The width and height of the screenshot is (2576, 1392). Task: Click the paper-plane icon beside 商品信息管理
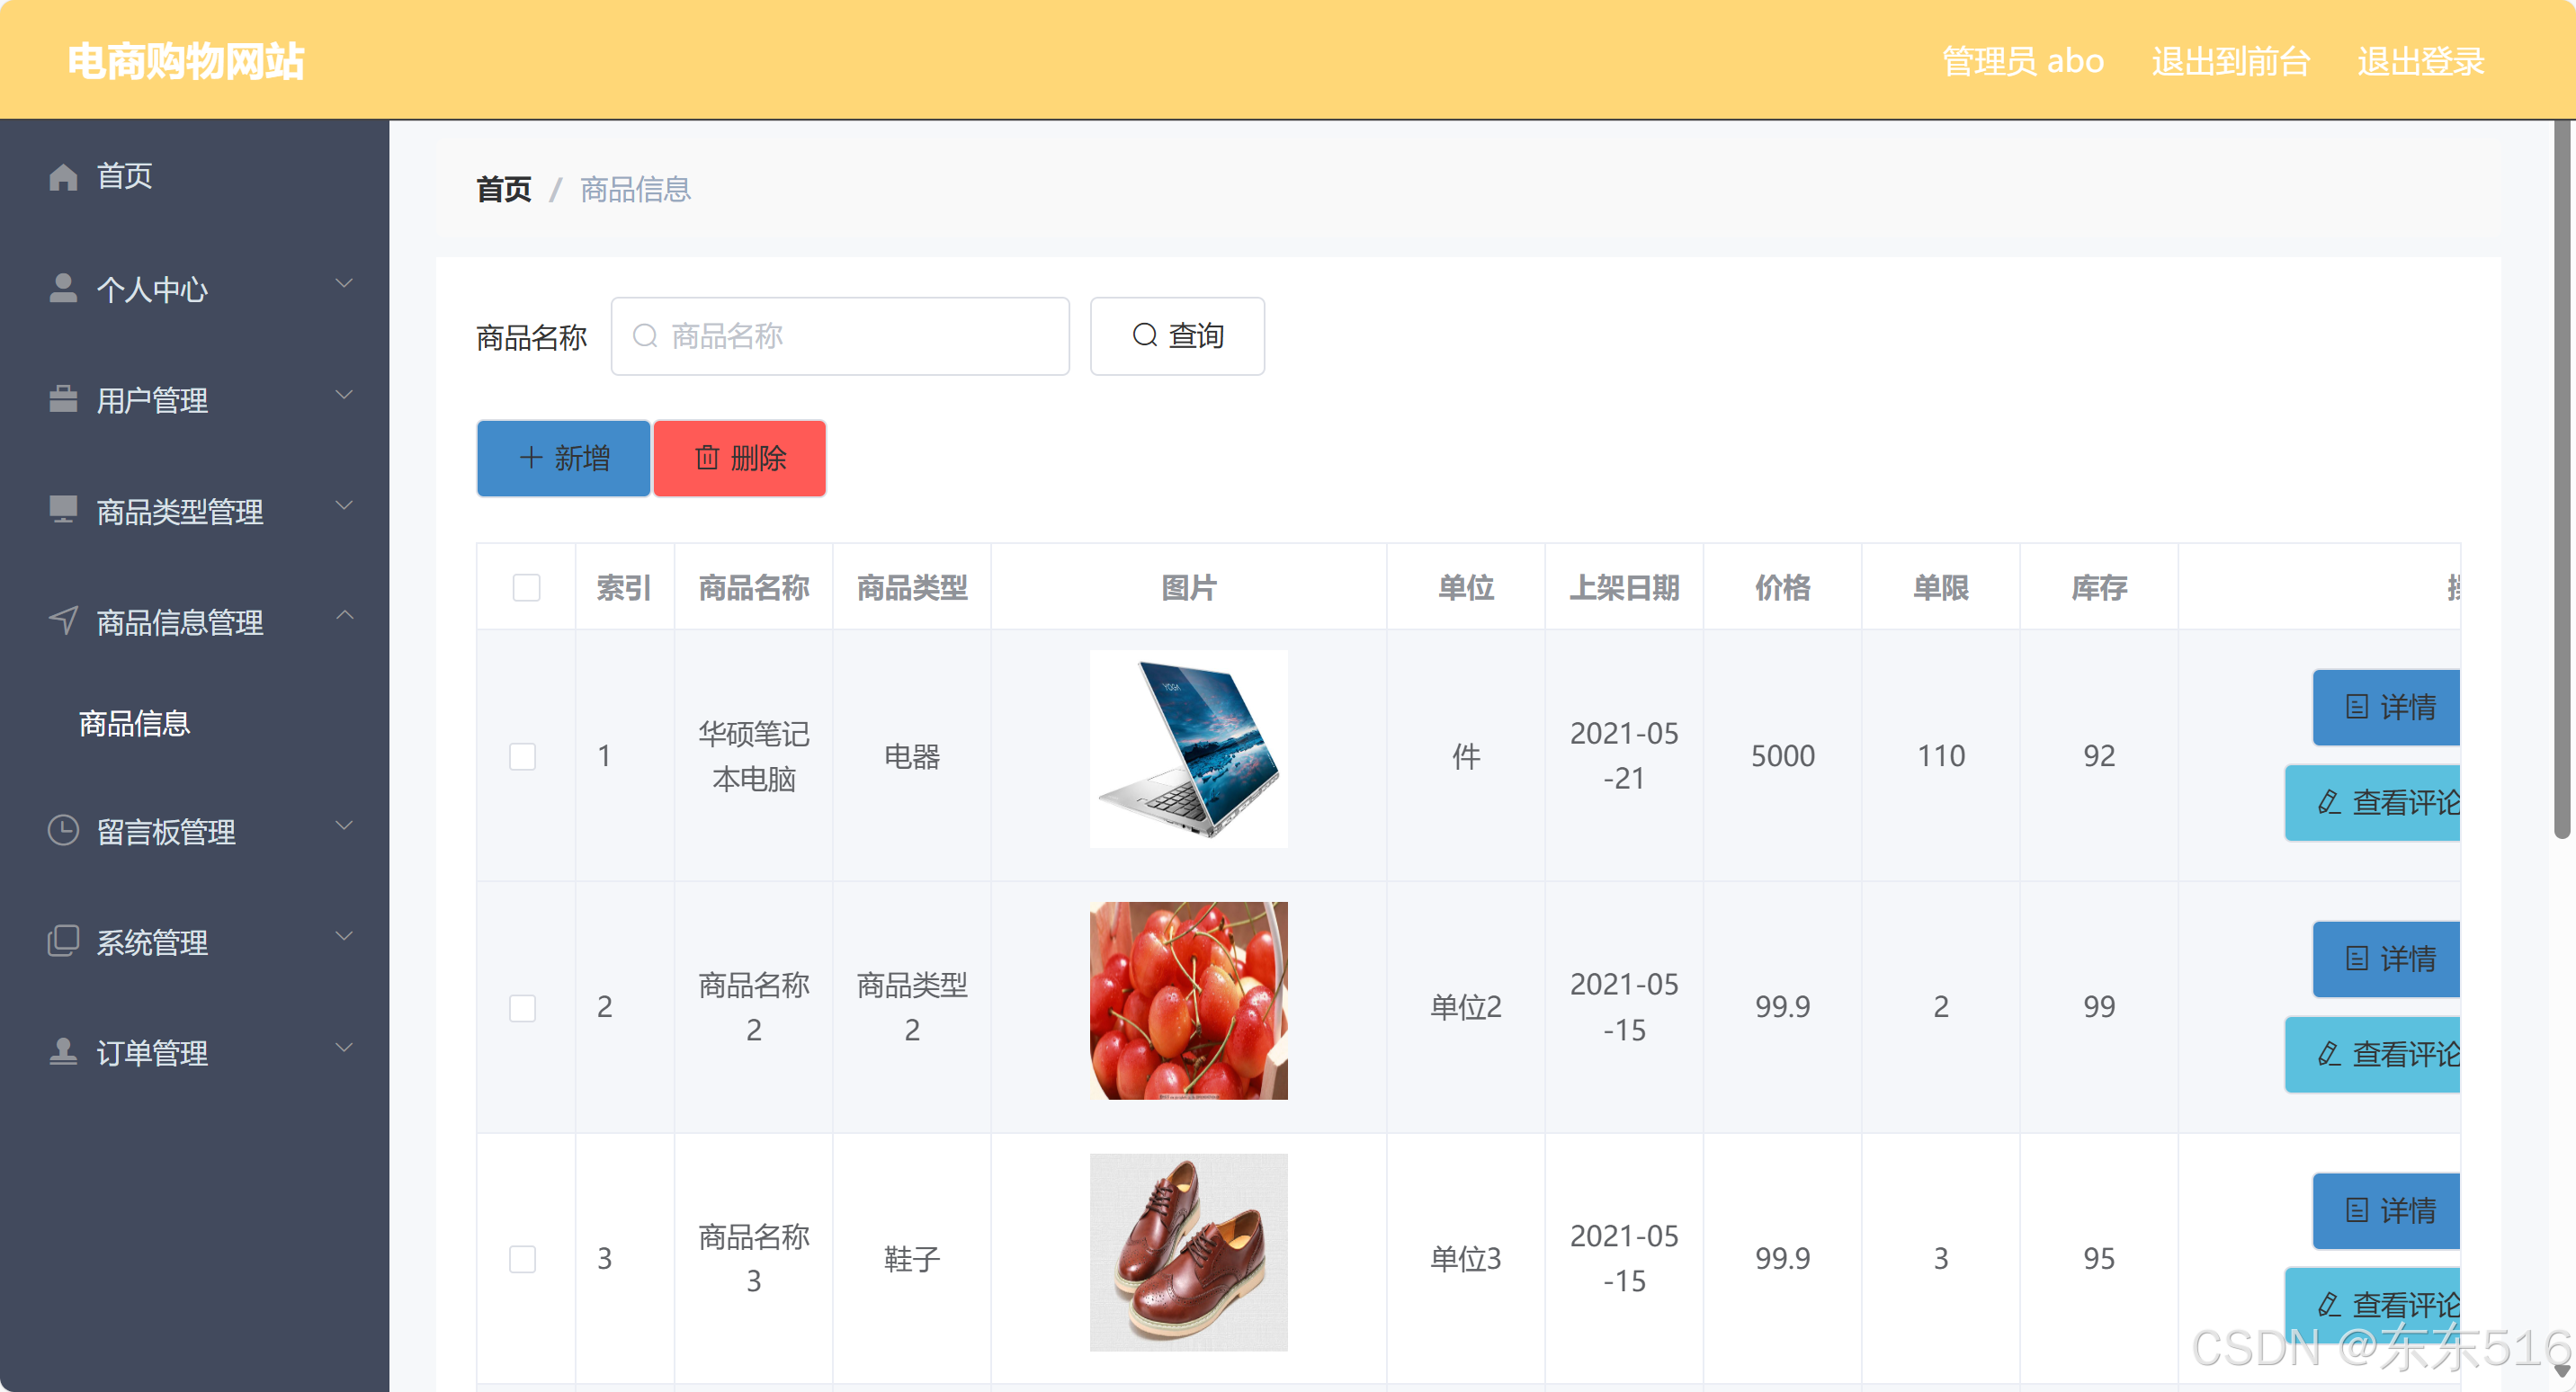click(63, 621)
